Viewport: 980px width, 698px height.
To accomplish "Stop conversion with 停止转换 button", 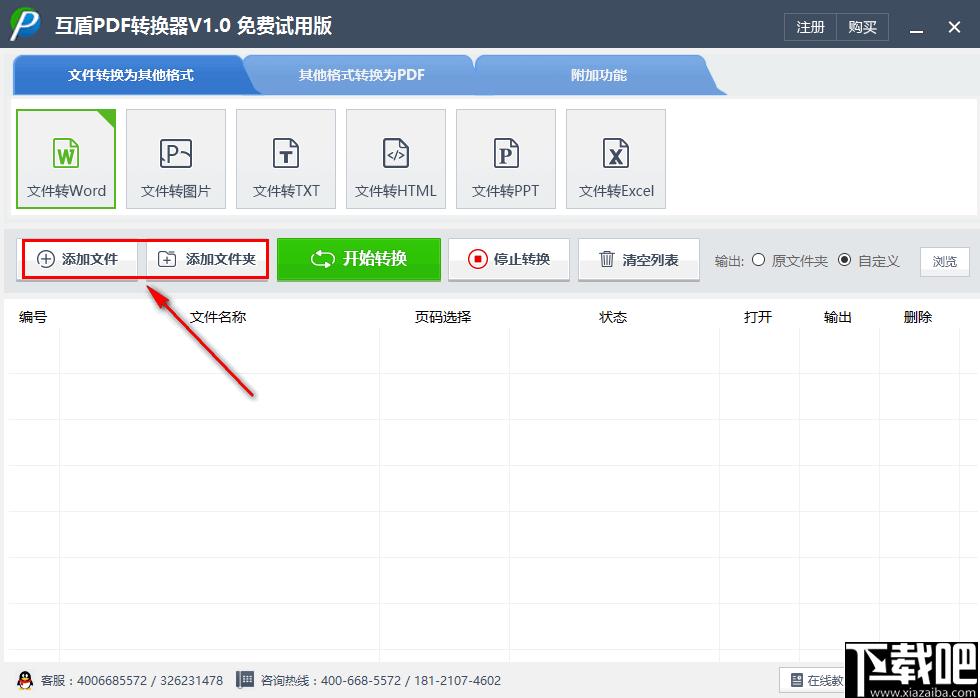I will coord(509,259).
